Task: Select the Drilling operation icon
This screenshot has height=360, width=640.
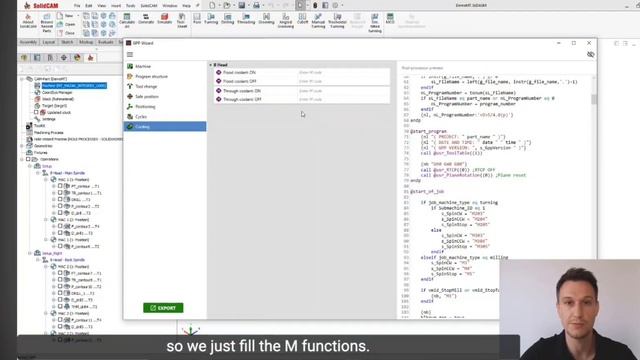Action: pos(228,19)
